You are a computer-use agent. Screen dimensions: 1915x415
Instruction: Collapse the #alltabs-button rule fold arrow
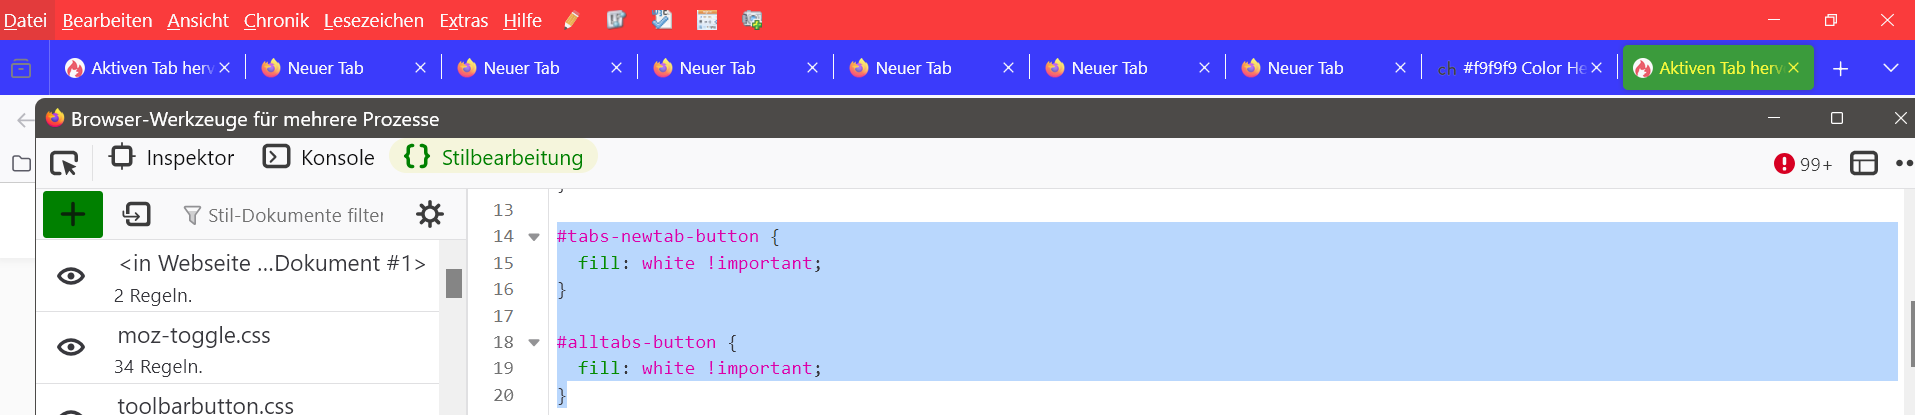tap(534, 342)
